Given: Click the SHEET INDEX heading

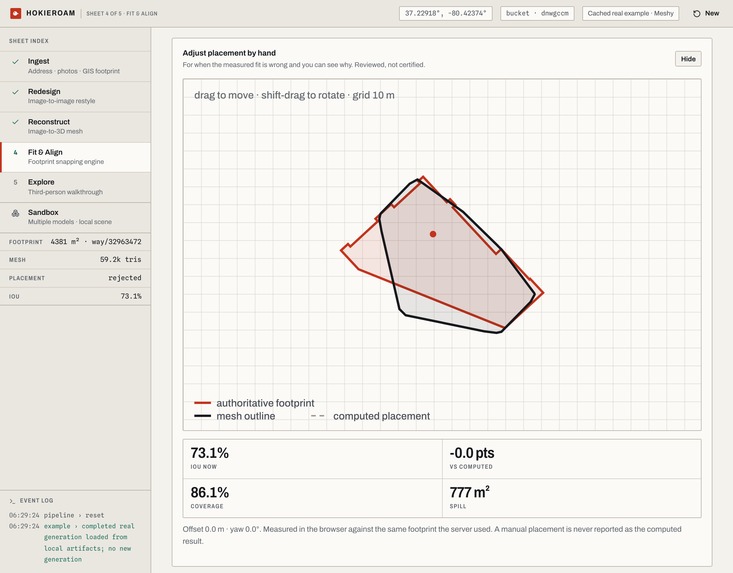Looking at the screenshot, I should (x=29, y=41).
